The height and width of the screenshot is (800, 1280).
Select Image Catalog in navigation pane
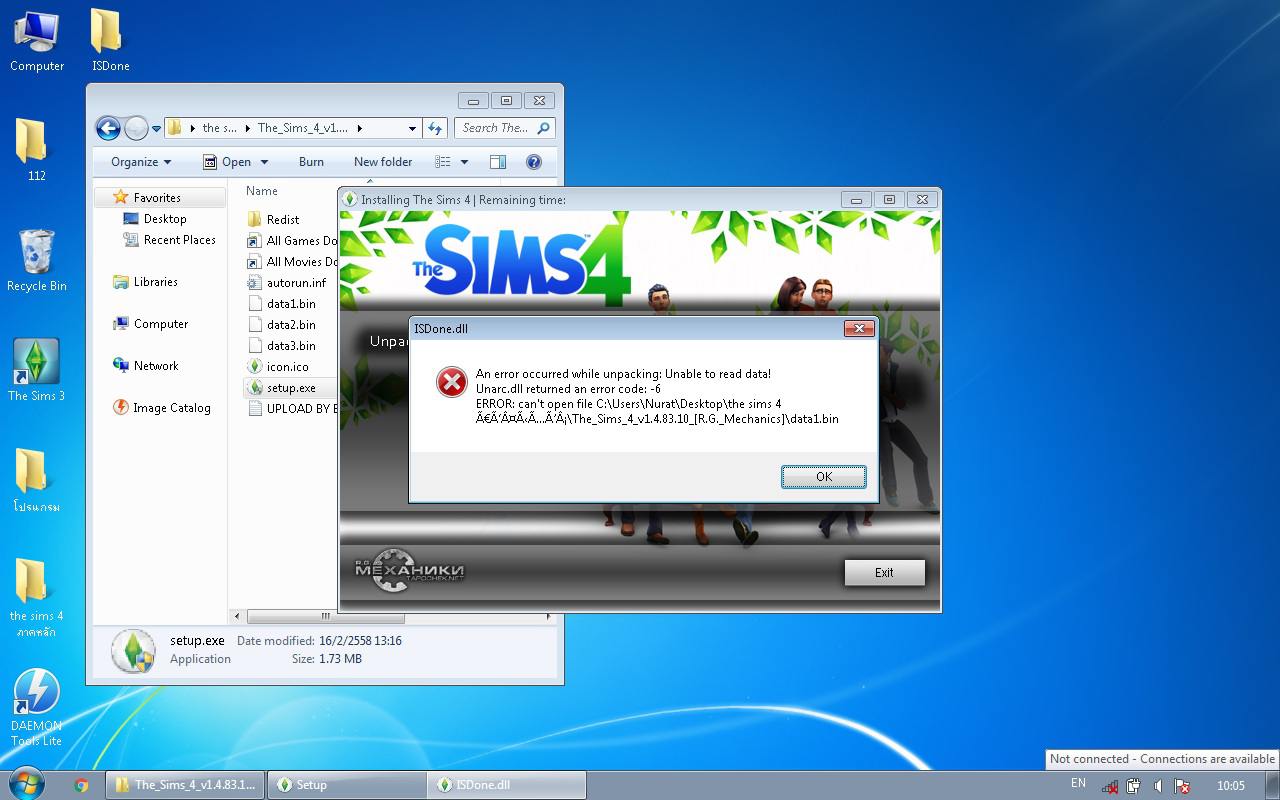[162, 408]
